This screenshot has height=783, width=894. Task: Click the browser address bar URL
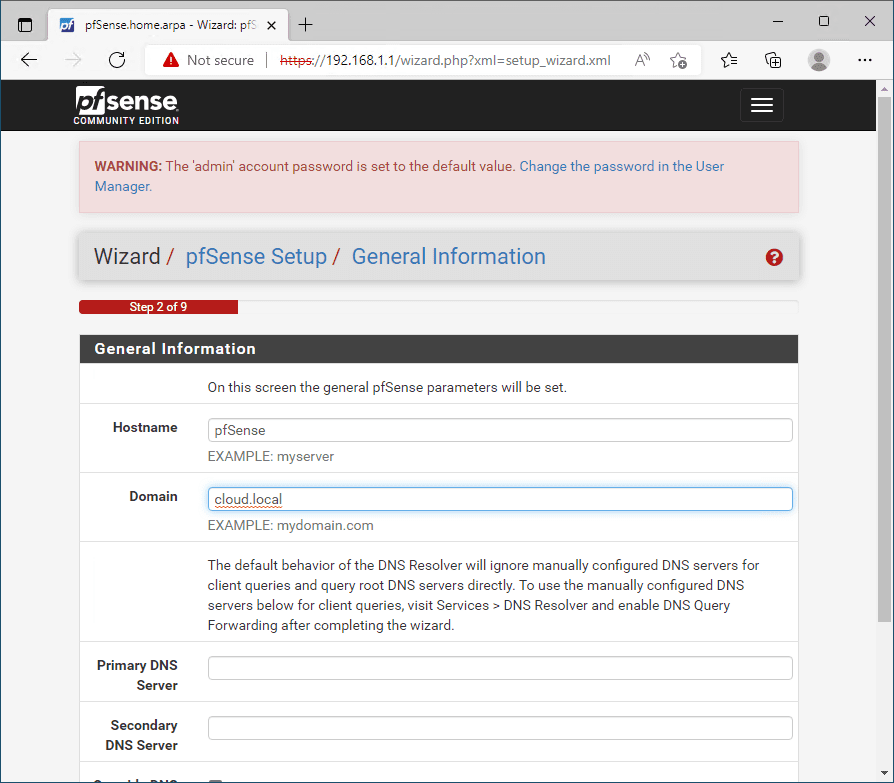point(445,60)
